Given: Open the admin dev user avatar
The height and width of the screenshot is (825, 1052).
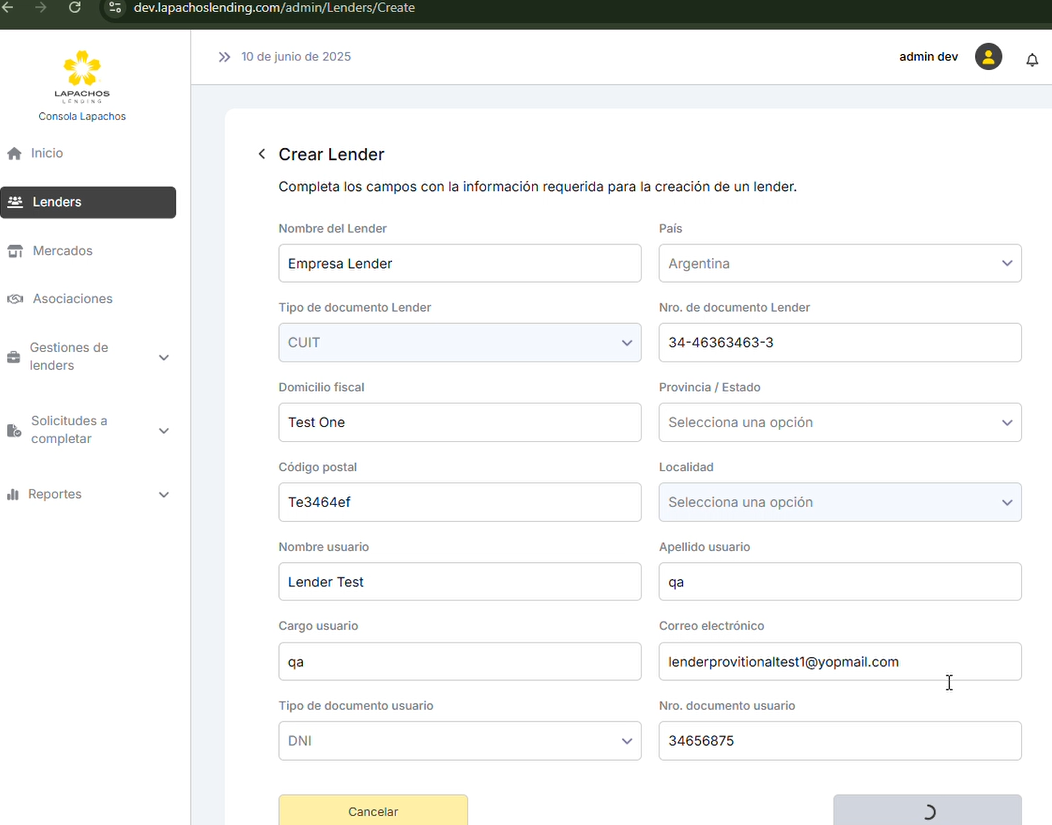Looking at the screenshot, I should point(988,57).
